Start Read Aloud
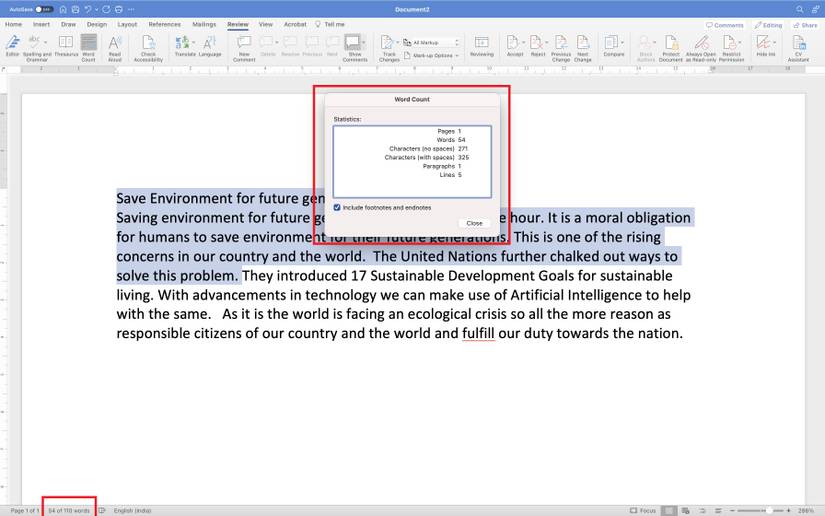825x516 pixels. tap(115, 48)
